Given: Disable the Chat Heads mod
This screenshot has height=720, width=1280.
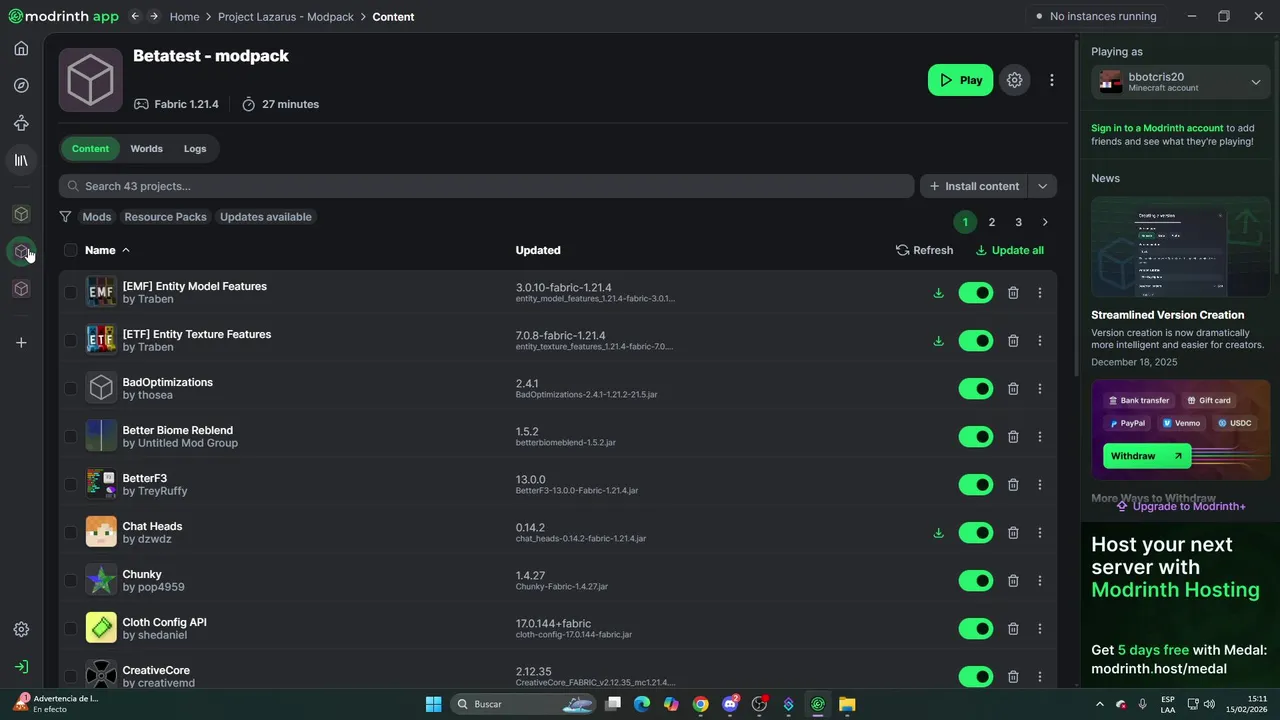Looking at the screenshot, I should tap(976, 533).
